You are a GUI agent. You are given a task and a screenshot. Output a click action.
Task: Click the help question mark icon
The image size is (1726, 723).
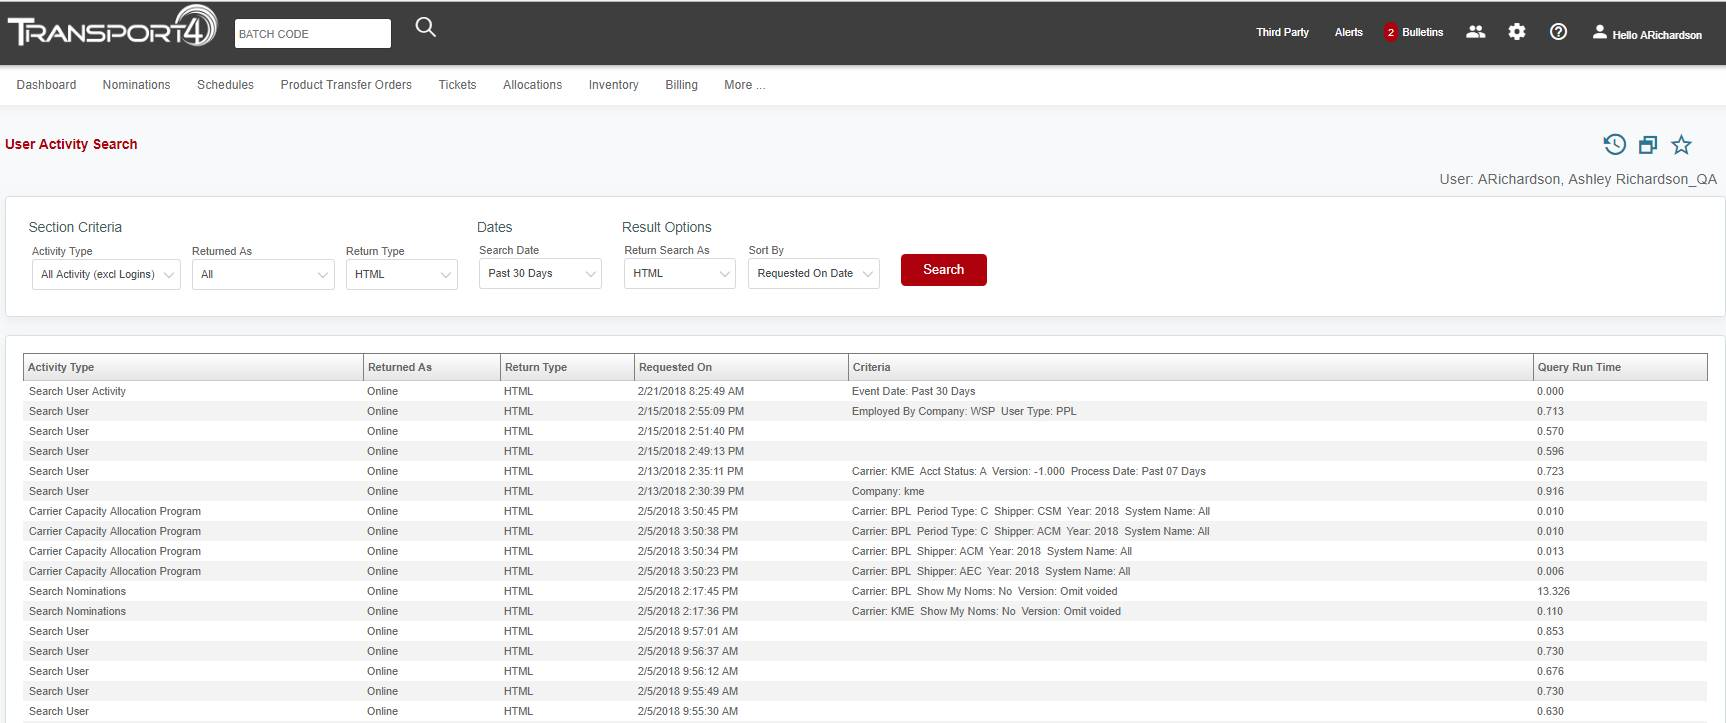pos(1558,32)
